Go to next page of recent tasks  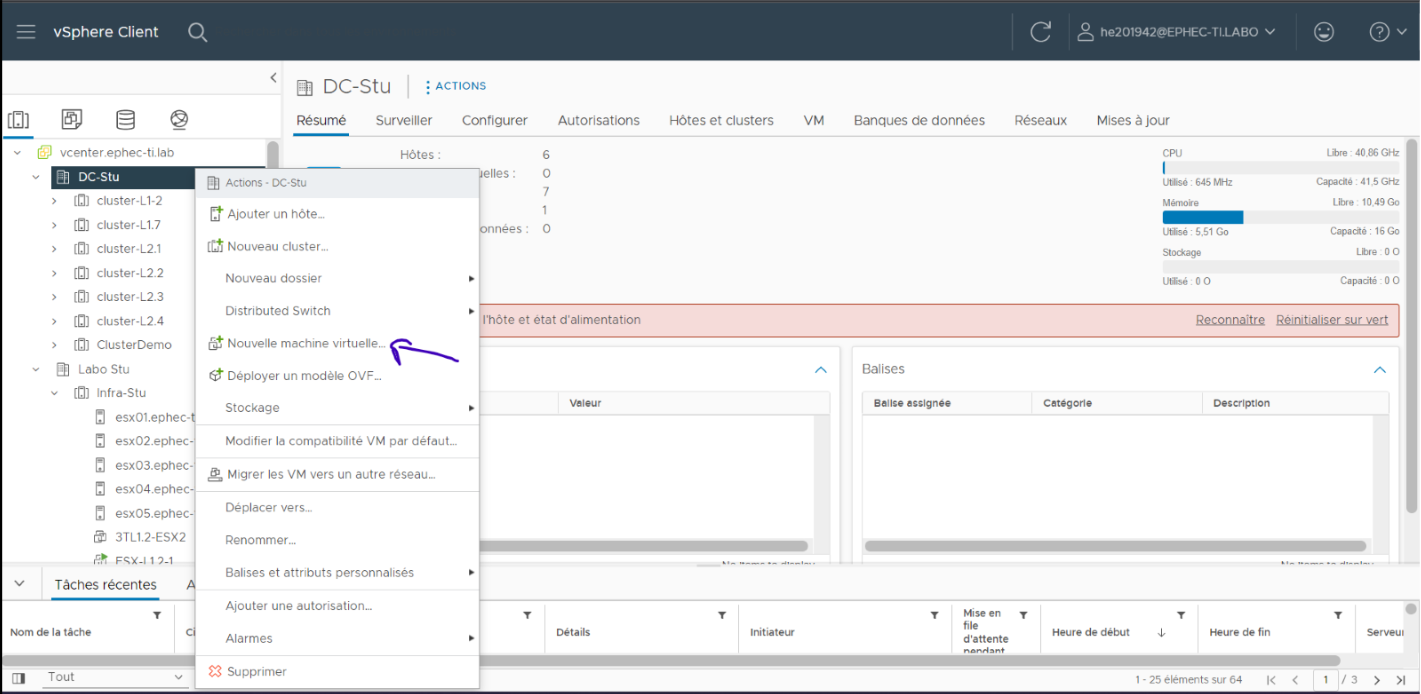click(1376, 680)
